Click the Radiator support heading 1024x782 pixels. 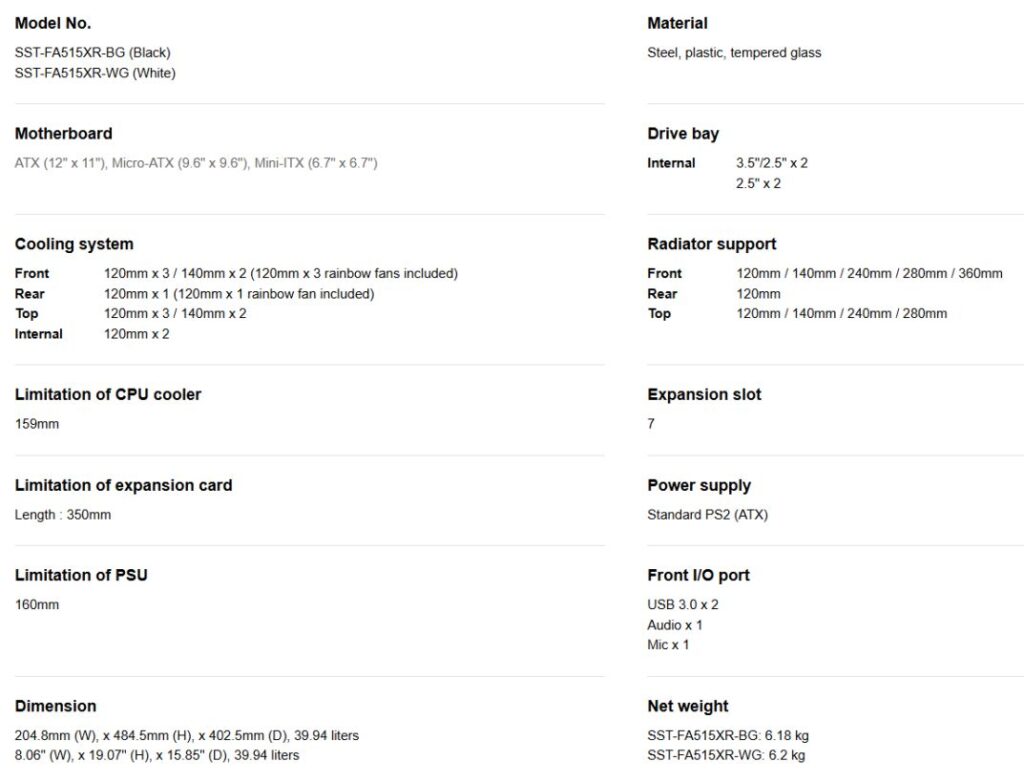coord(712,244)
